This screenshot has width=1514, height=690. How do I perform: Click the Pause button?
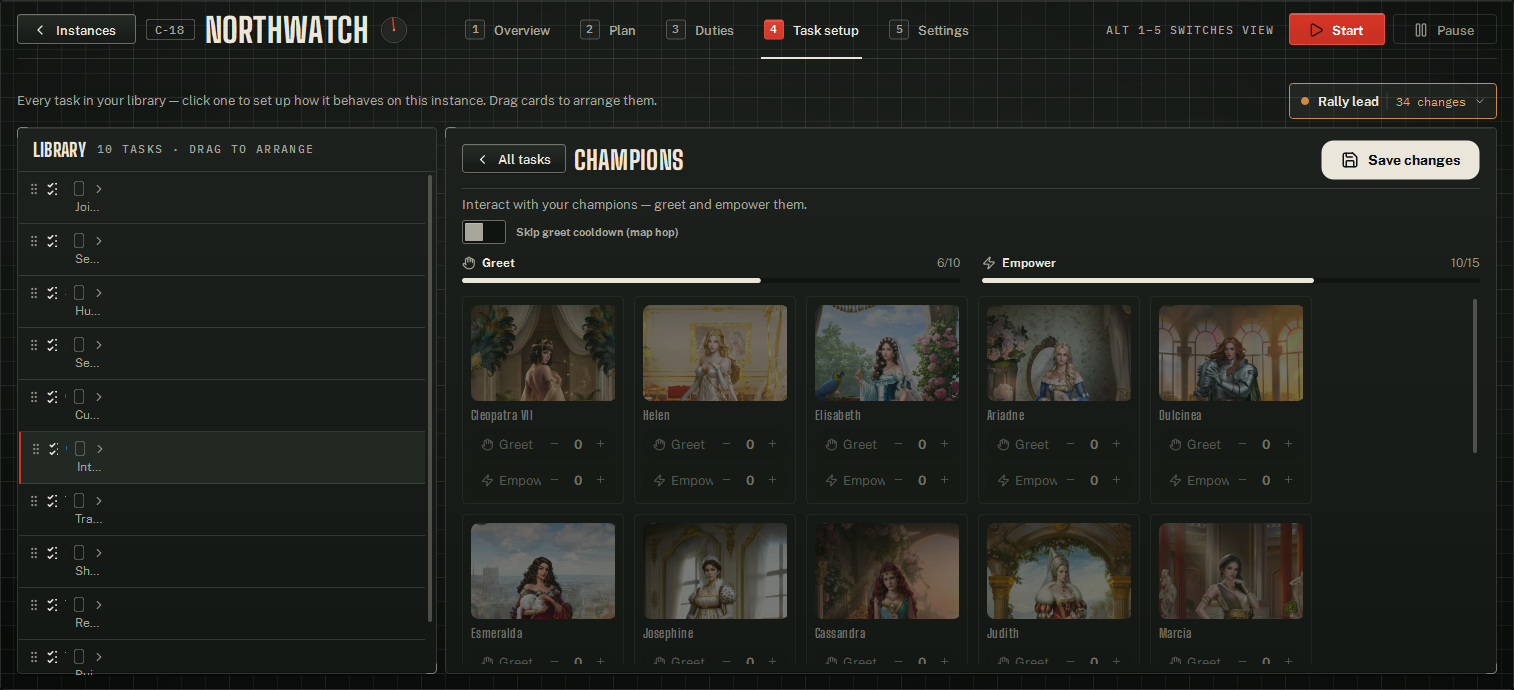pos(1444,30)
